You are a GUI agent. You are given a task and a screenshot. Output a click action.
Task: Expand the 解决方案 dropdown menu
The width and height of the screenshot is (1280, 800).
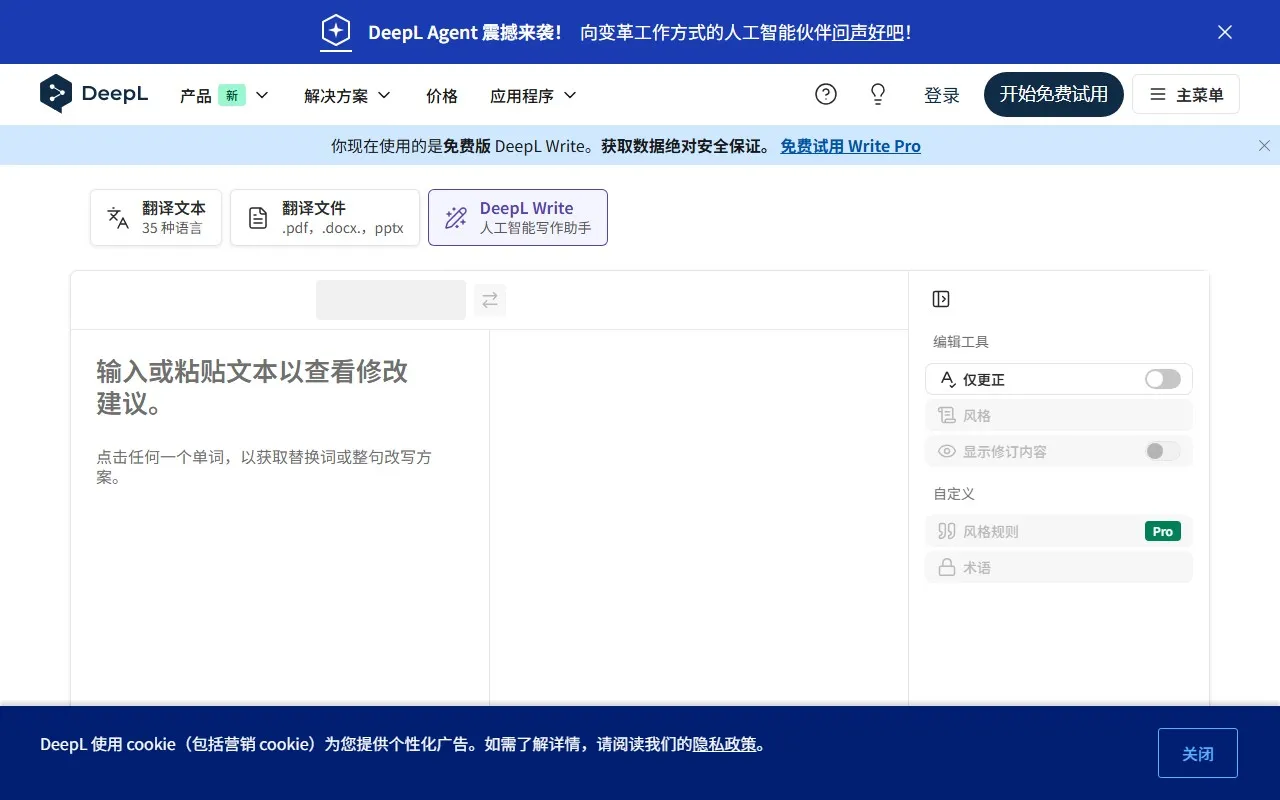click(347, 95)
